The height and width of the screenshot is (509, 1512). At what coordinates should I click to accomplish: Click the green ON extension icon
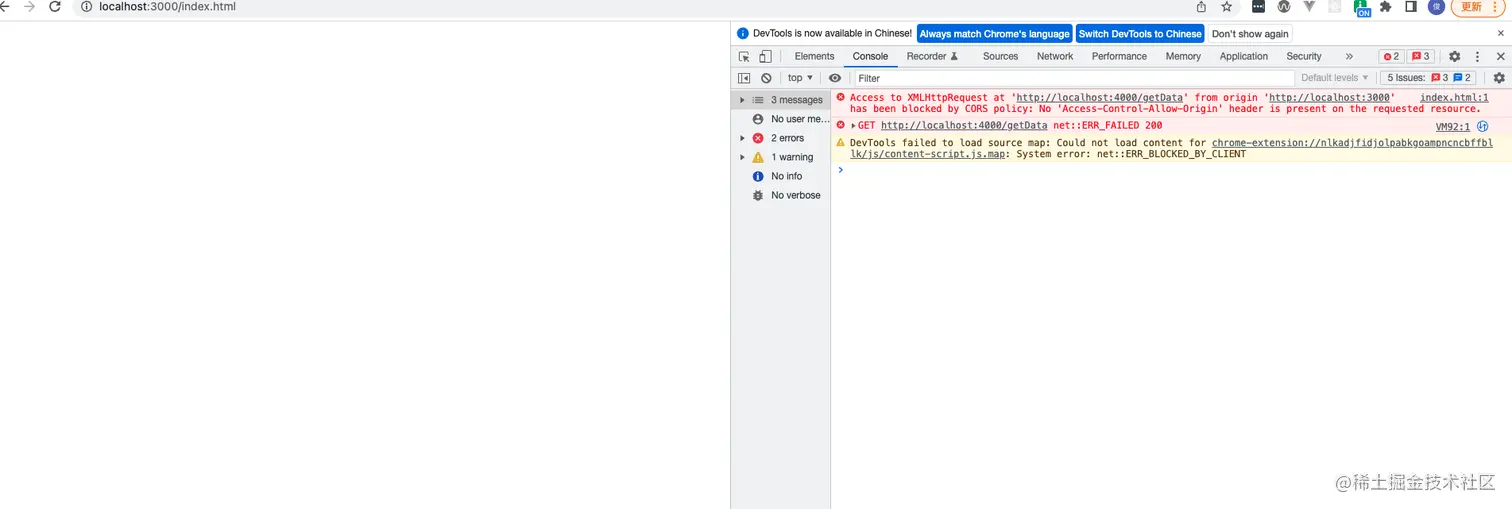point(1362,8)
